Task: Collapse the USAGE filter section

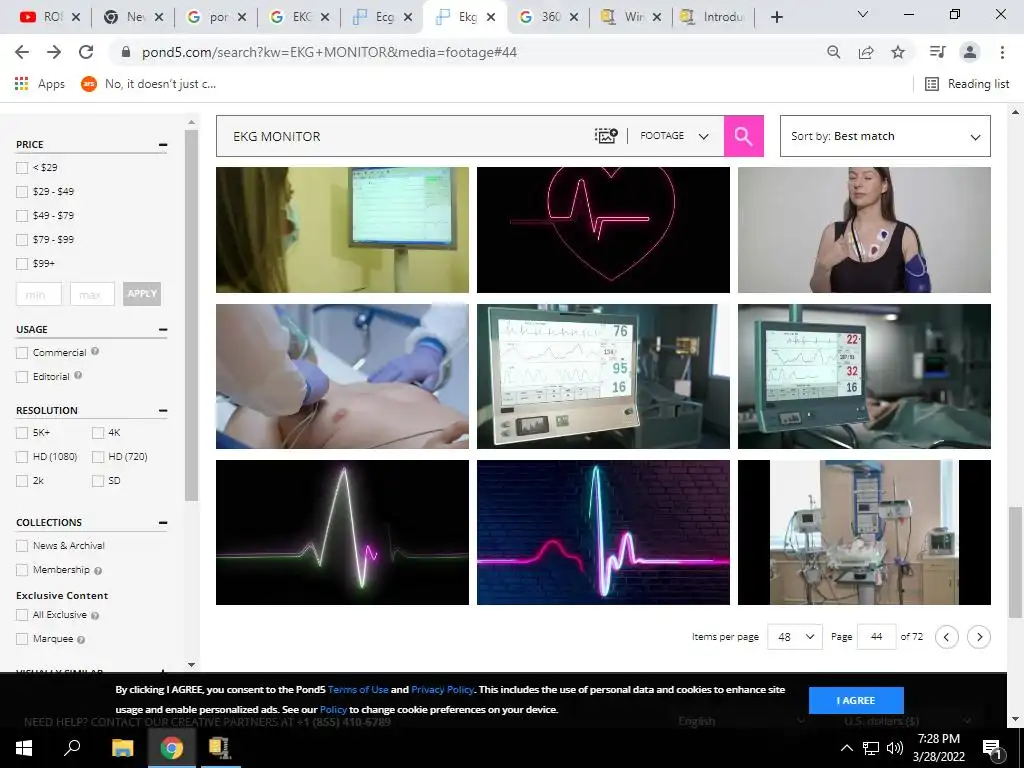Action: tap(163, 330)
